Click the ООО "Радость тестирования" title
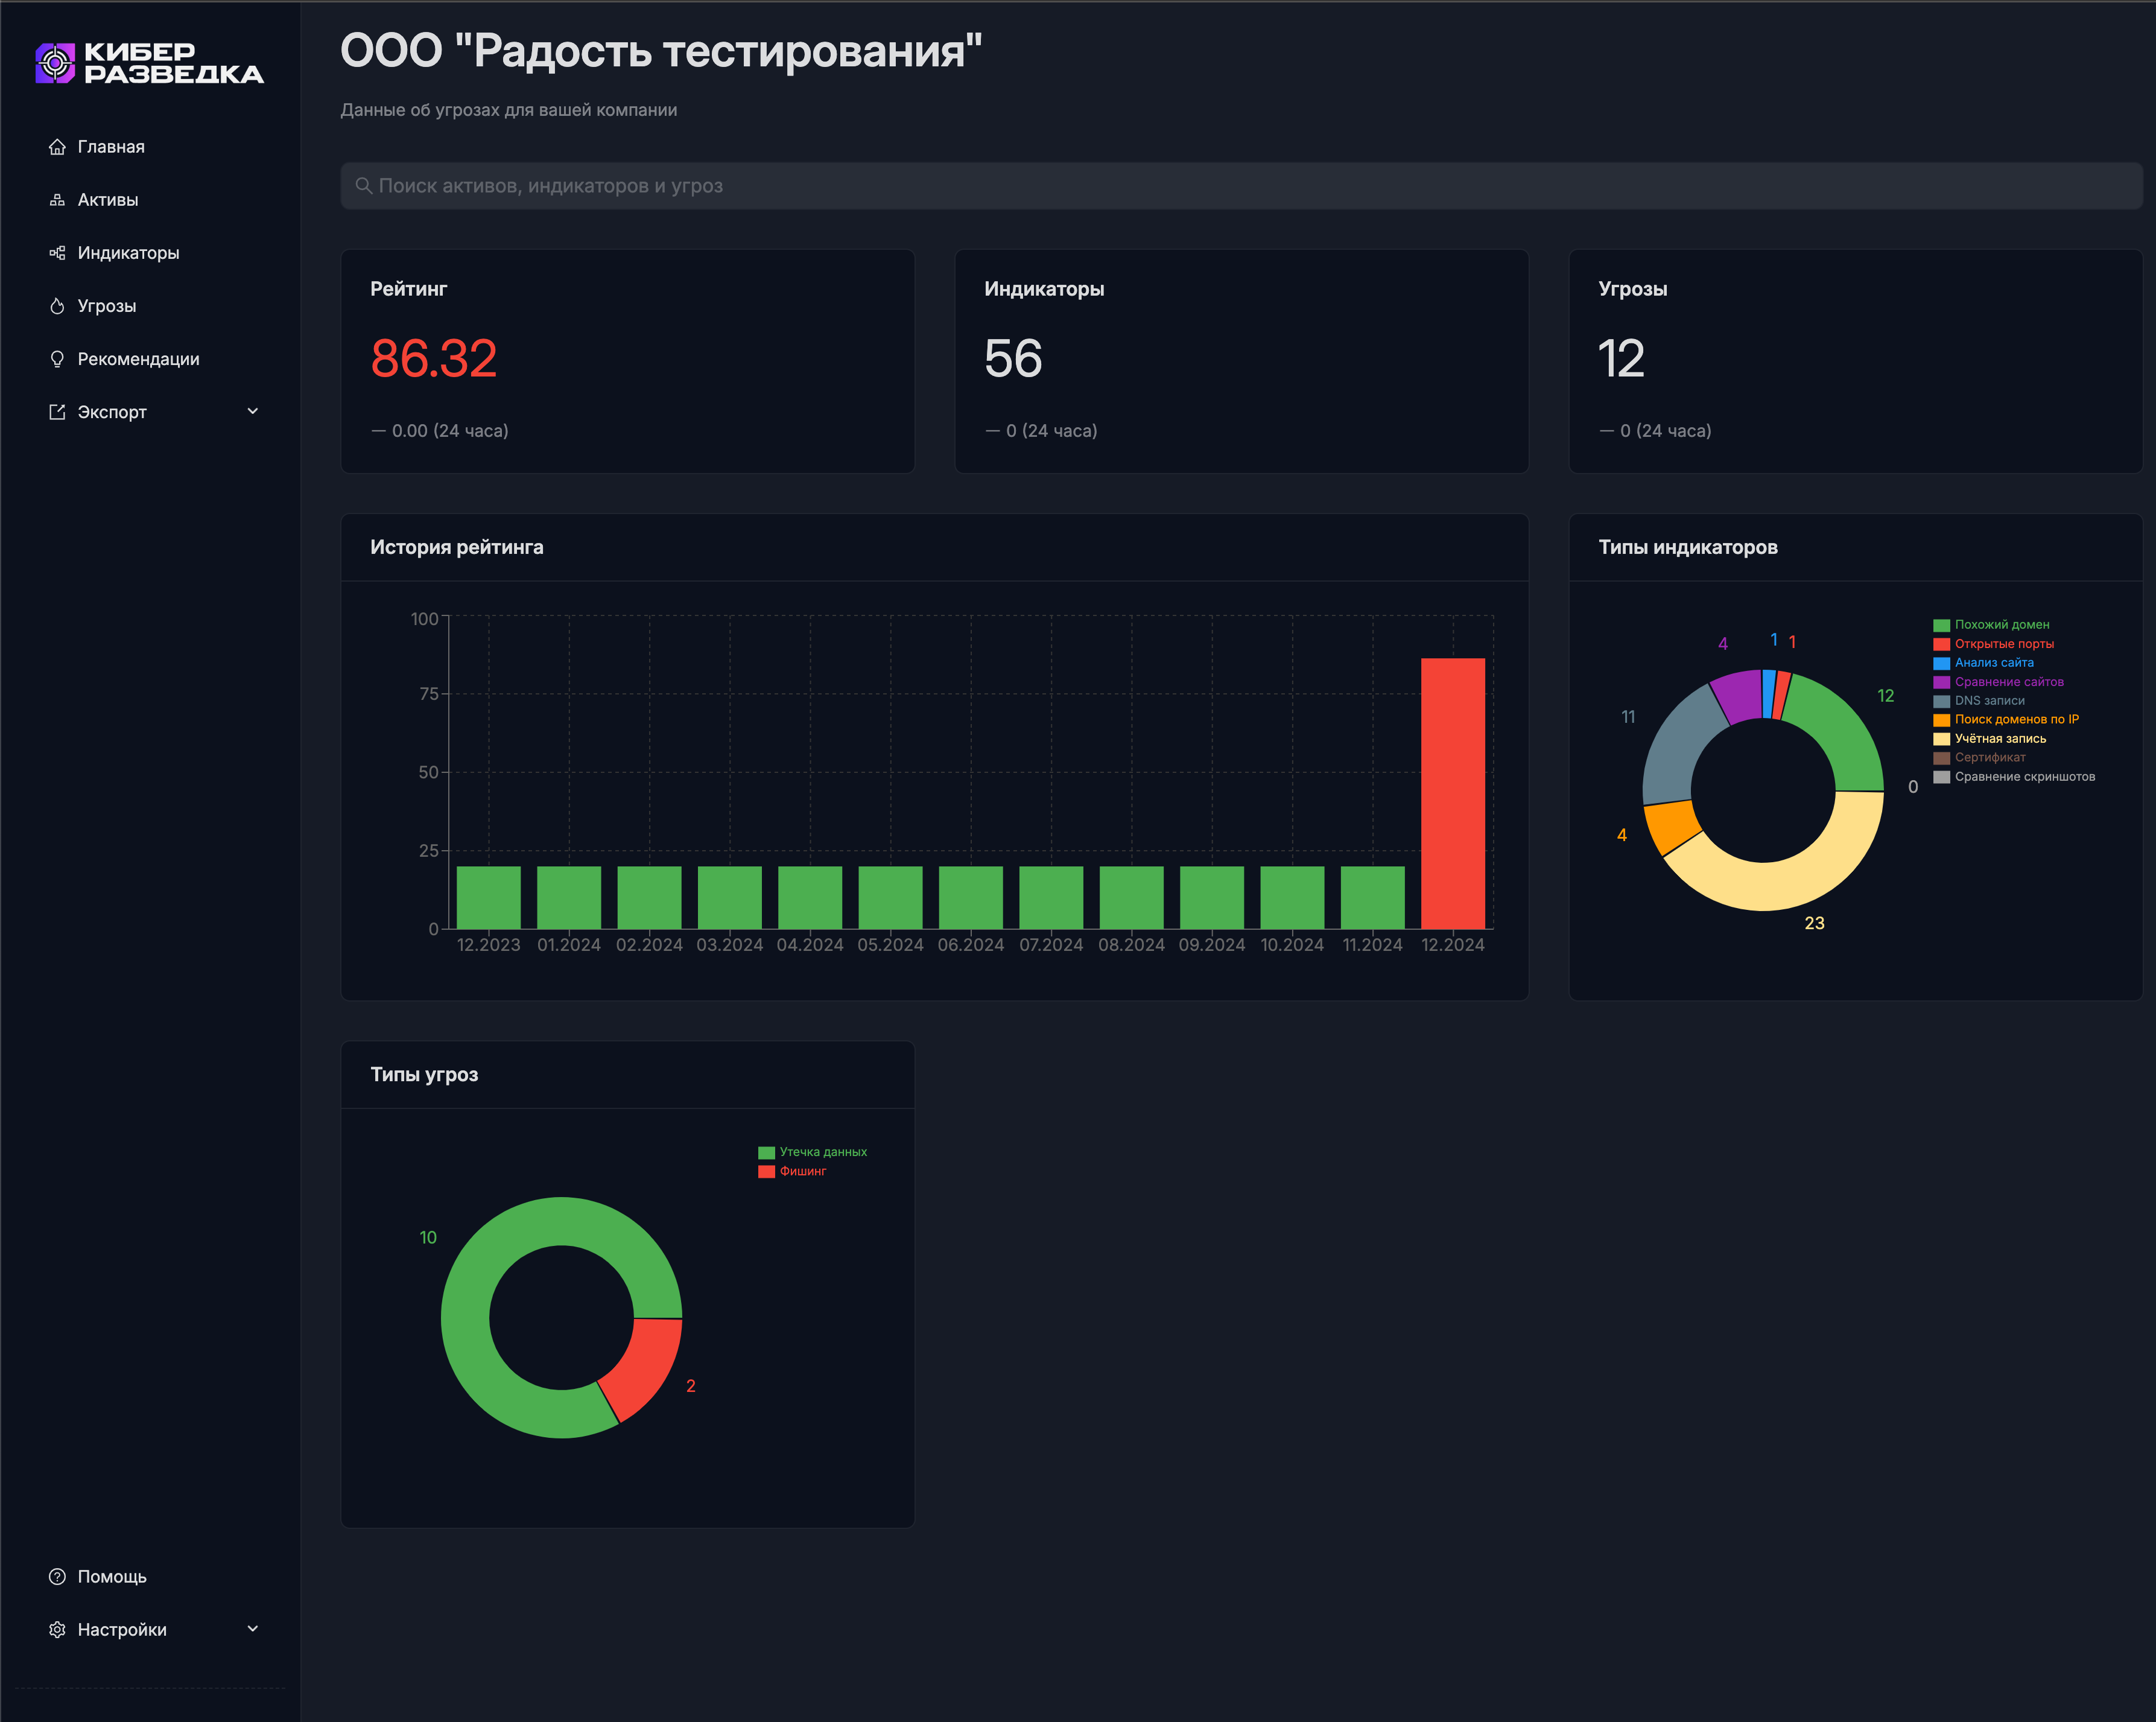2156x1722 pixels. point(661,50)
